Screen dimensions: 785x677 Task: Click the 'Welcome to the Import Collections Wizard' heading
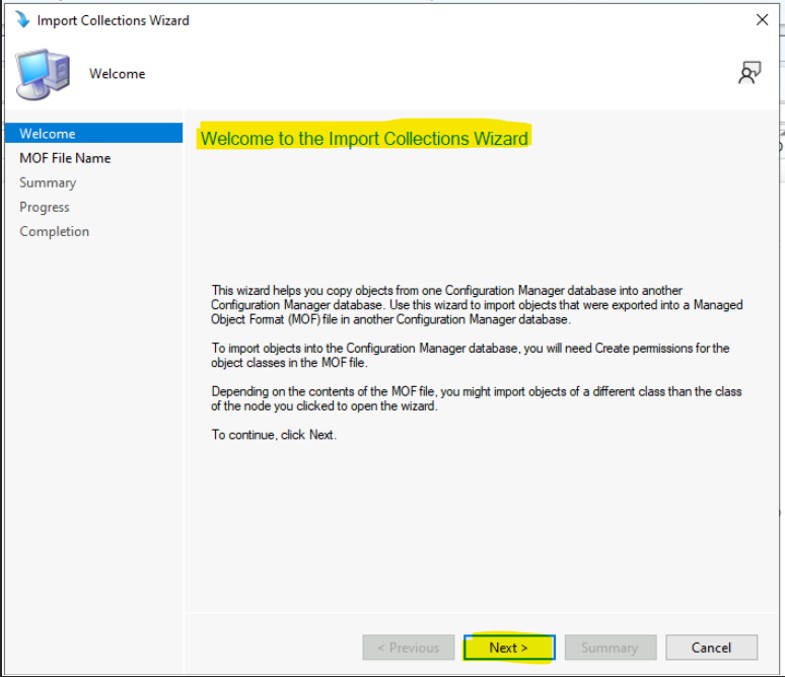pos(364,138)
